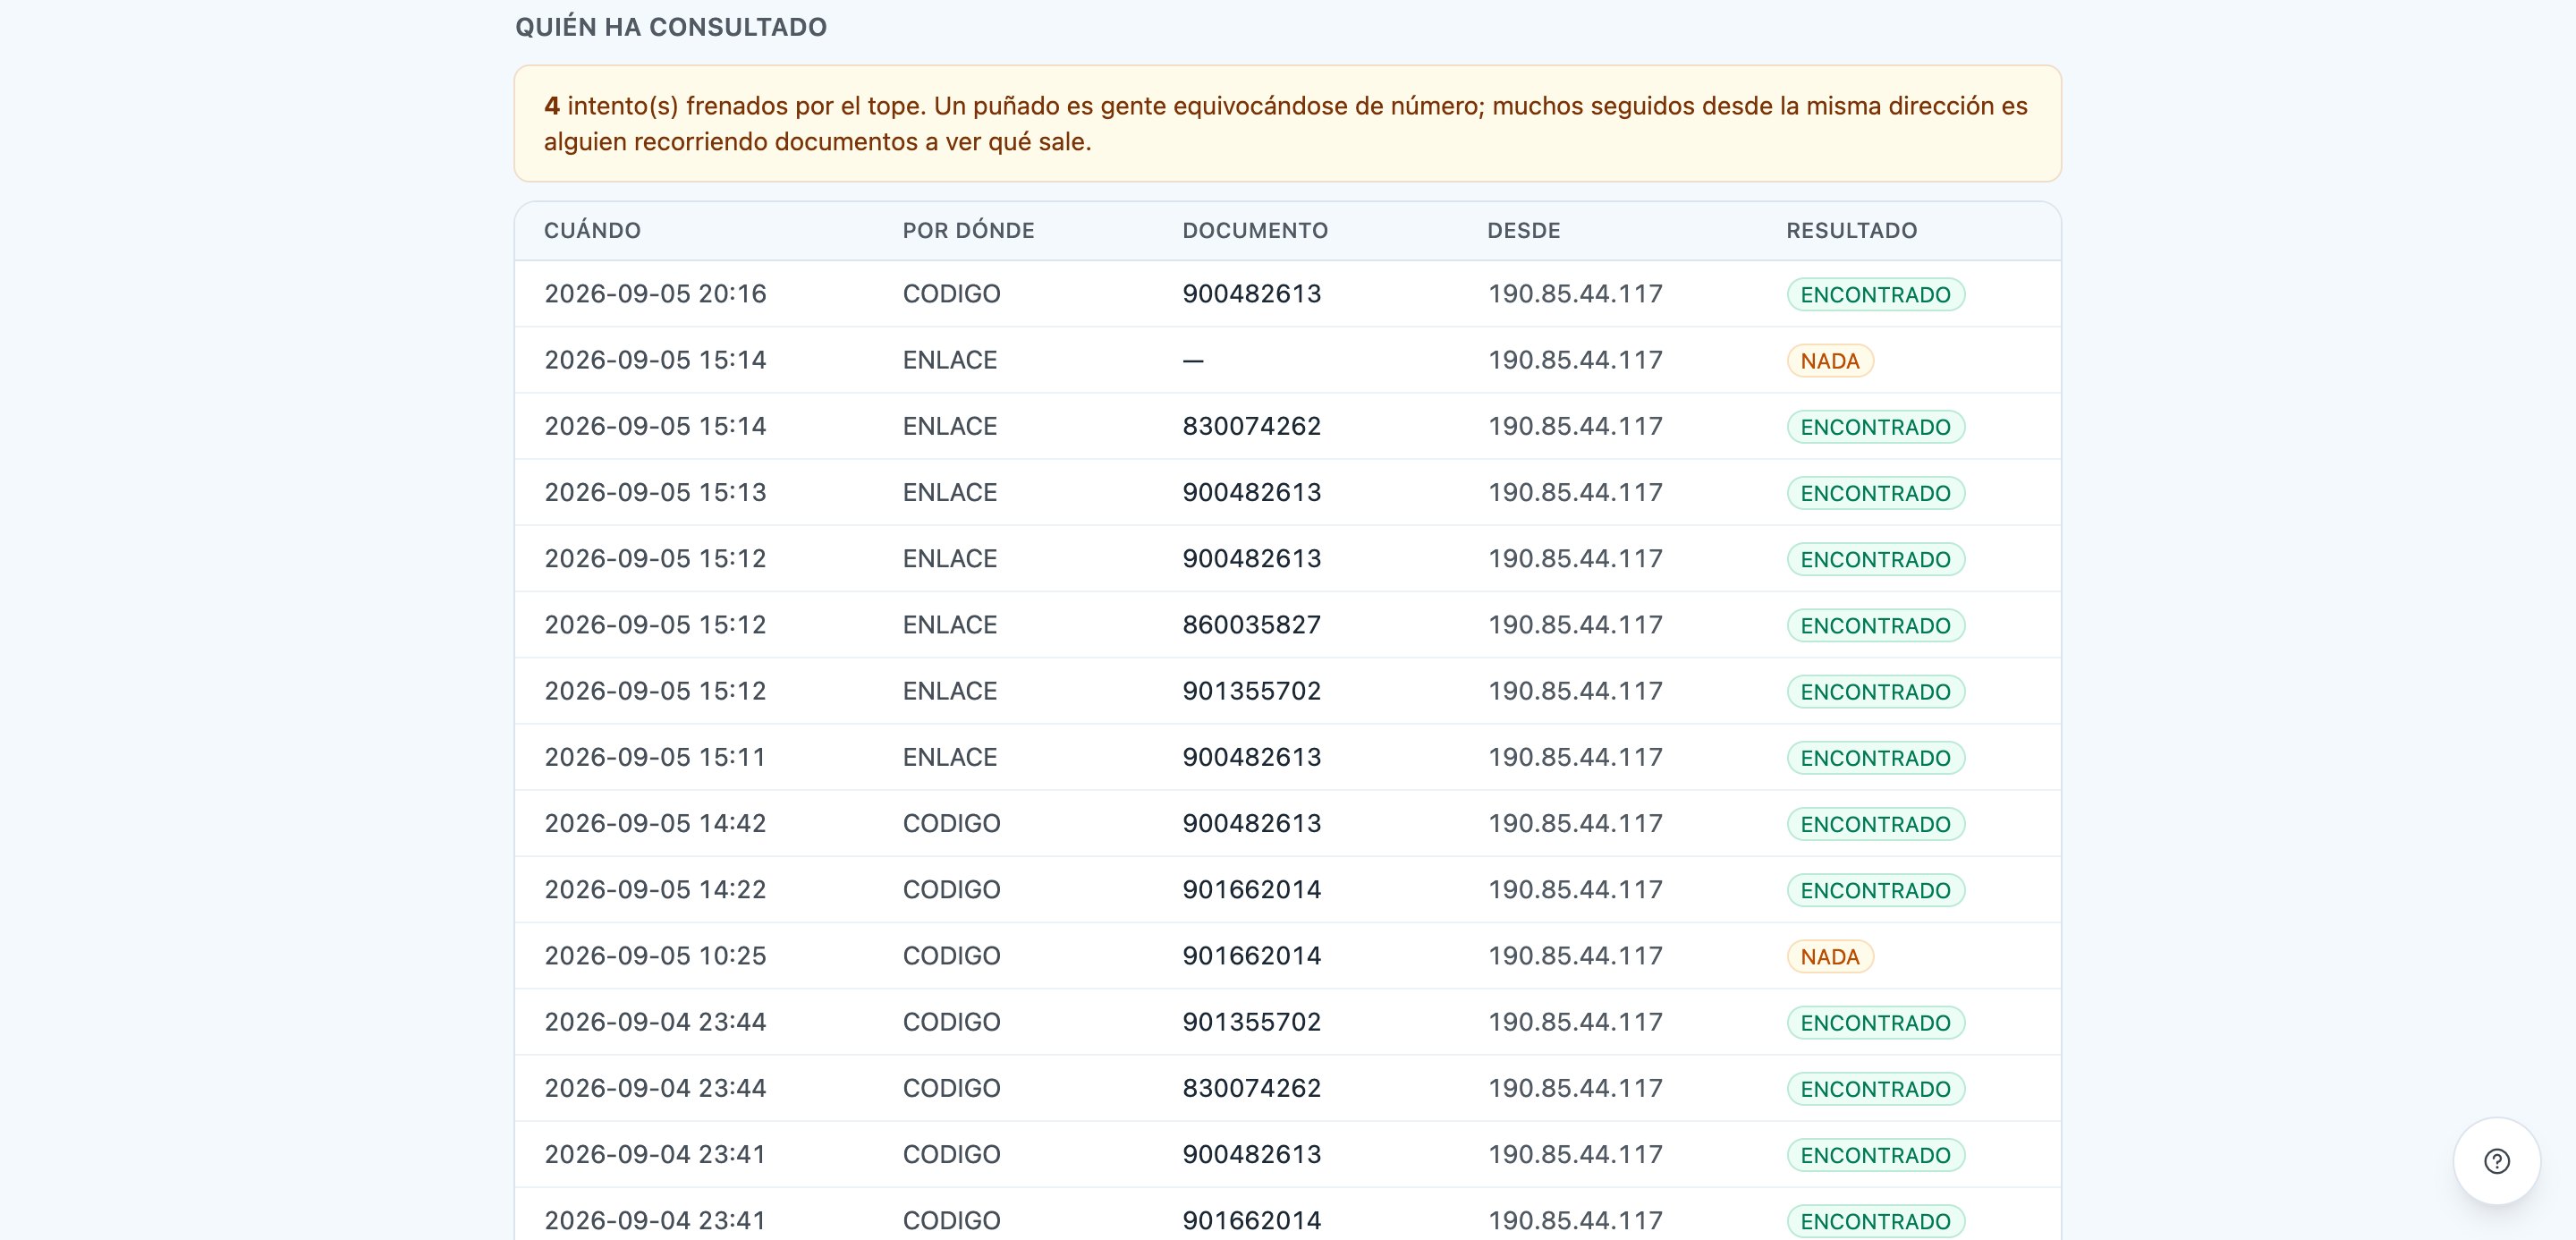The height and width of the screenshot is (1240, 2576).
Task: Click NADA badge in the 15:14 row
Action: click(1829, 361)
